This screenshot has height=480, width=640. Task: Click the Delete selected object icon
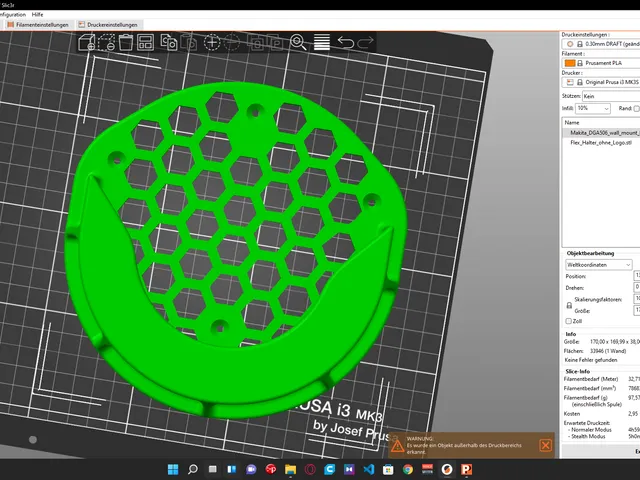point(107,42)
